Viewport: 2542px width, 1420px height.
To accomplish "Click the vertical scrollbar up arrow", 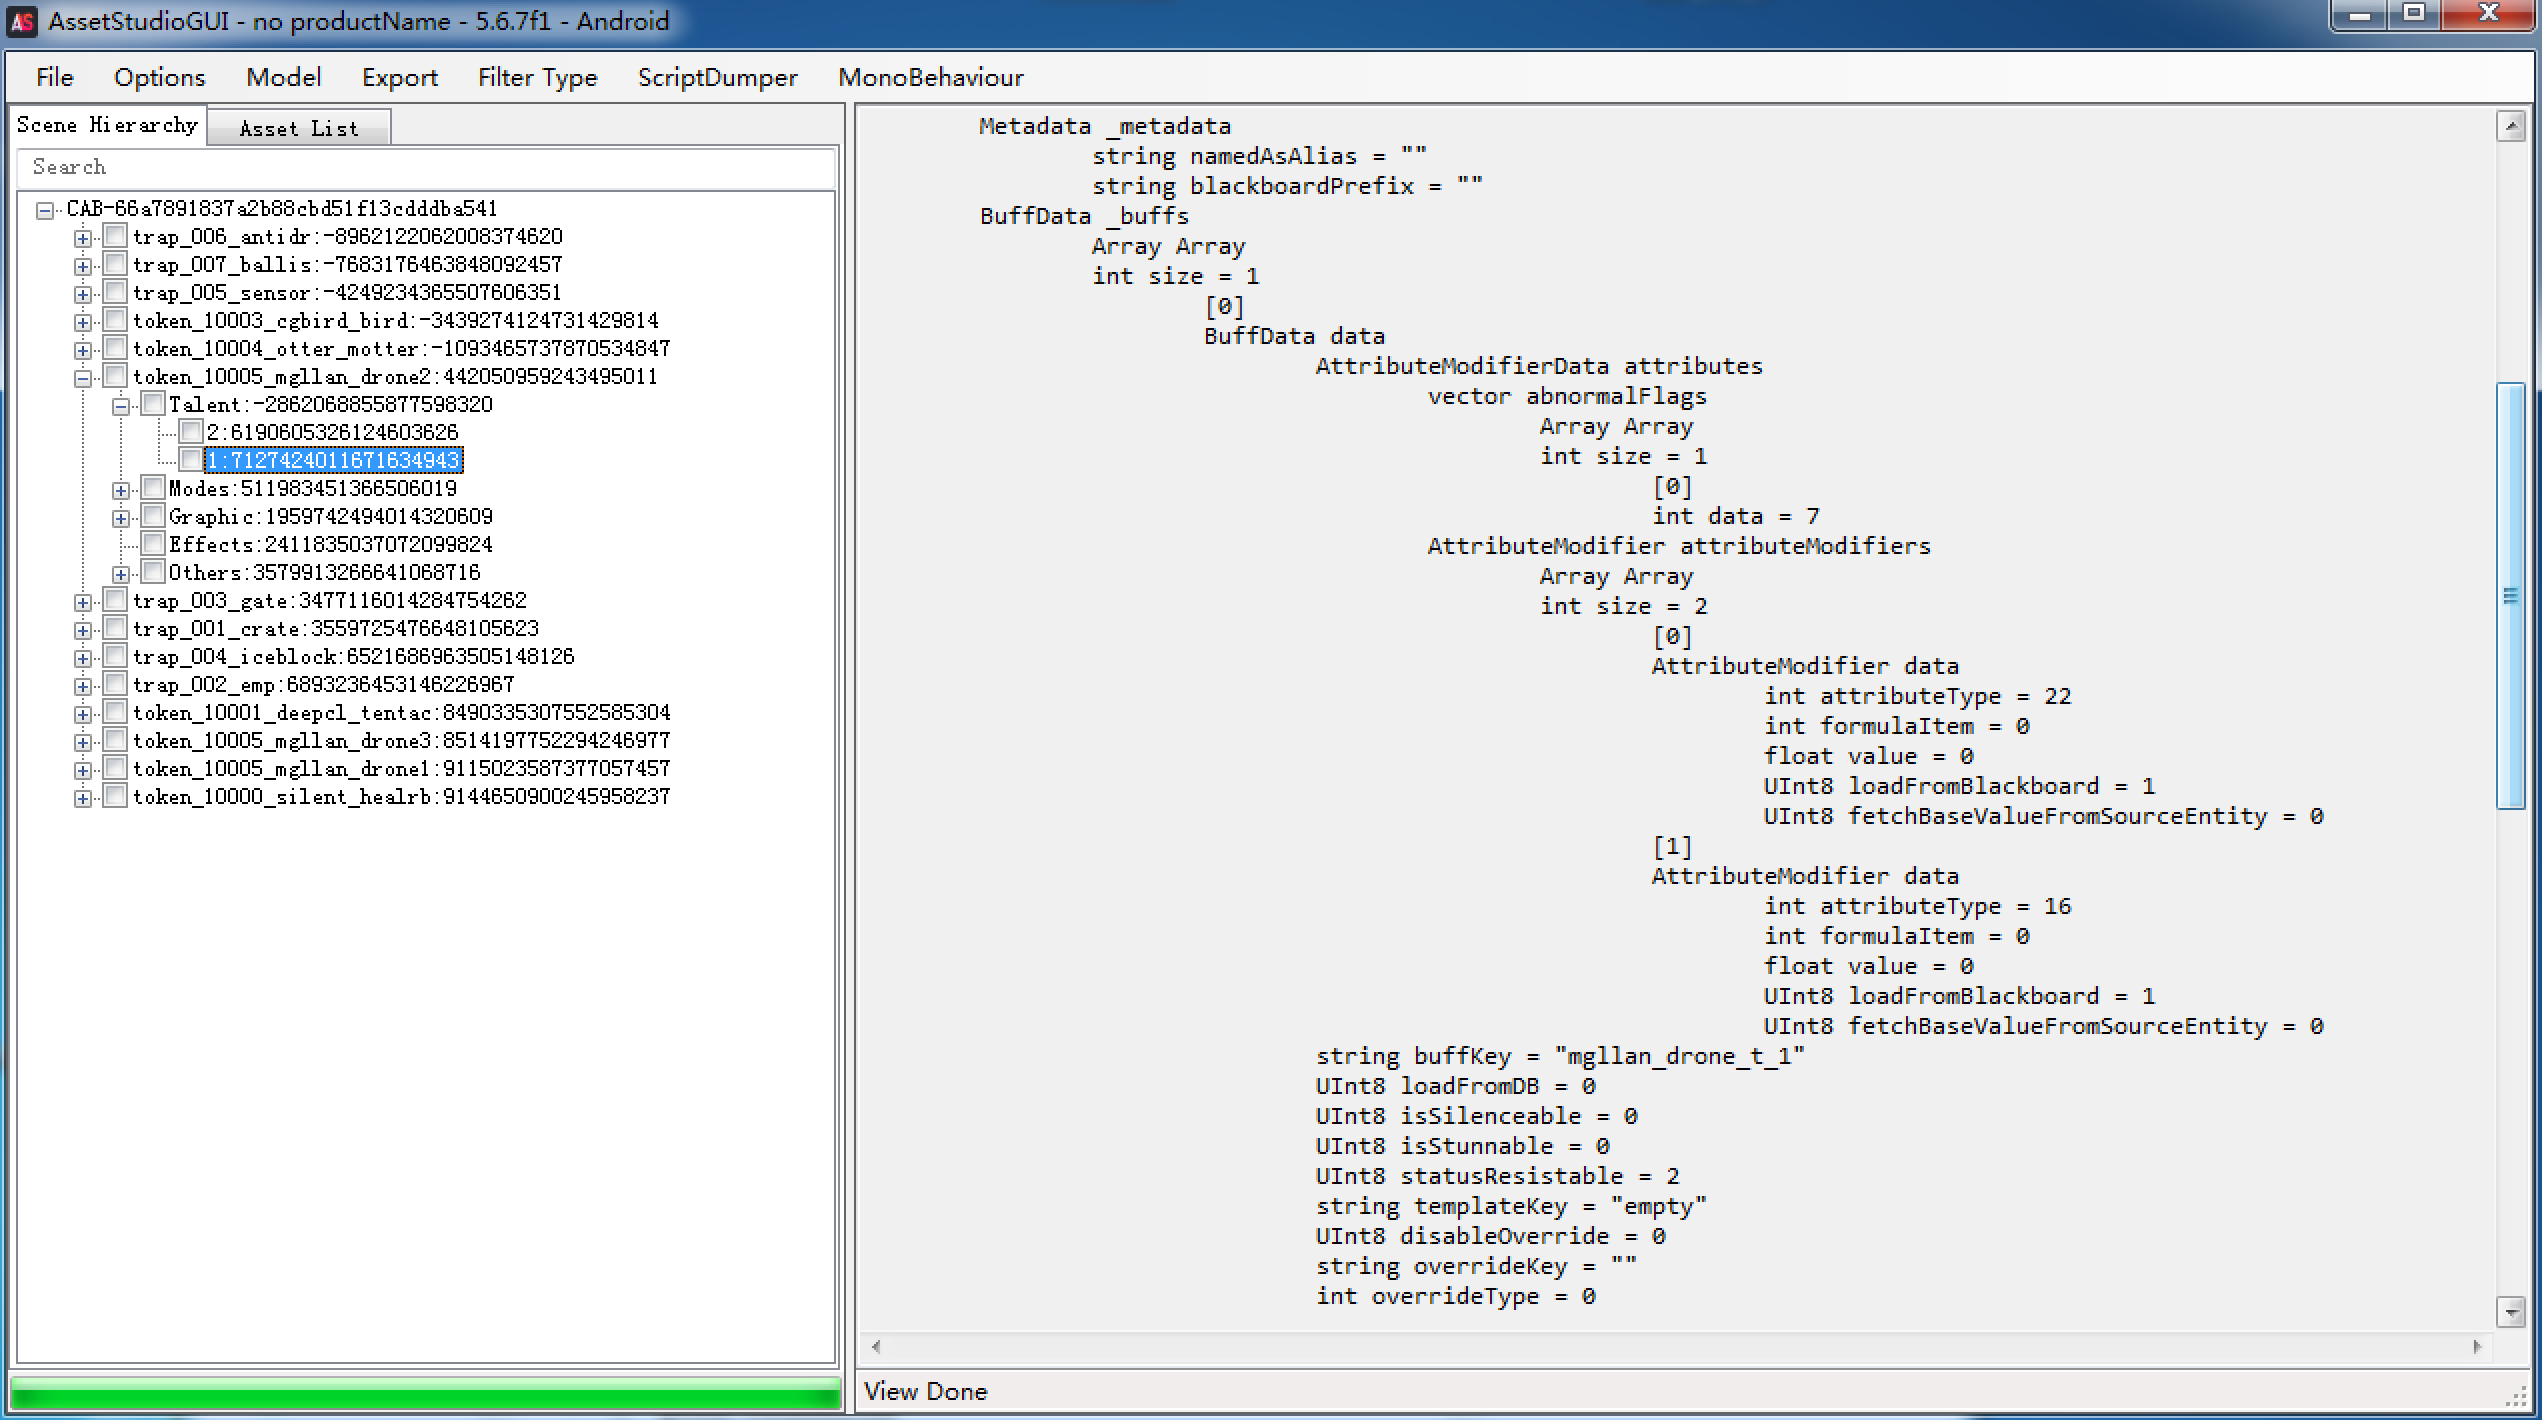I will 2510,127.
